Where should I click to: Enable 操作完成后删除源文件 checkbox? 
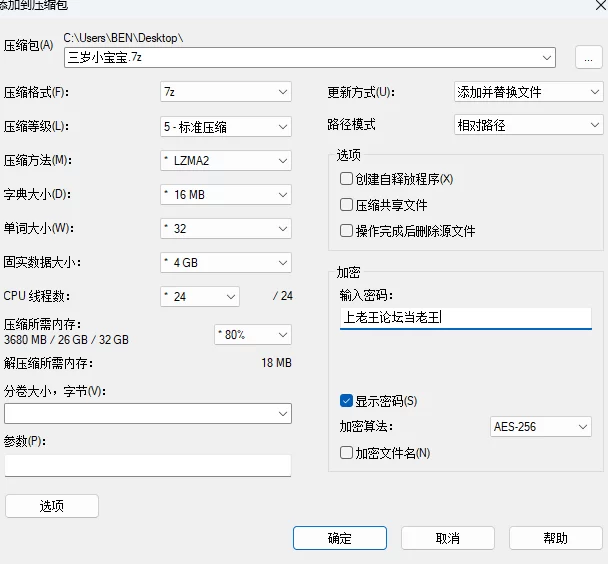click(x=347, y=231)
